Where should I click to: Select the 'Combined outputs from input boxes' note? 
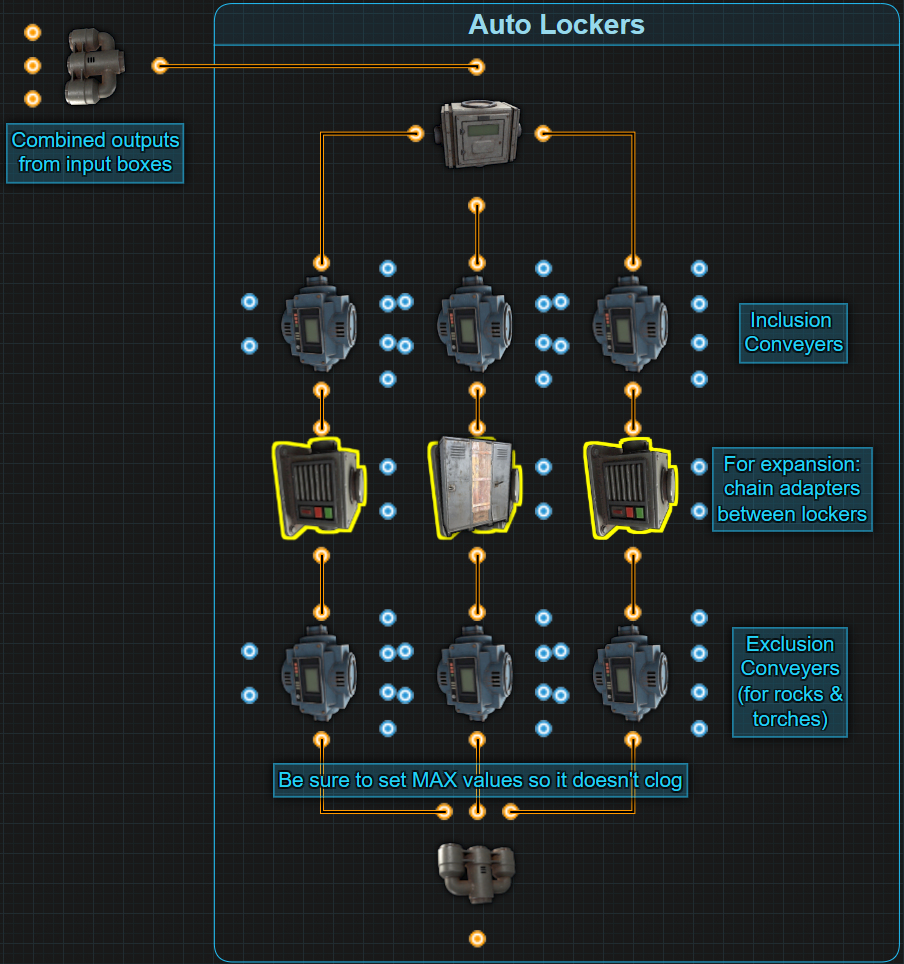tap(95, 153)
